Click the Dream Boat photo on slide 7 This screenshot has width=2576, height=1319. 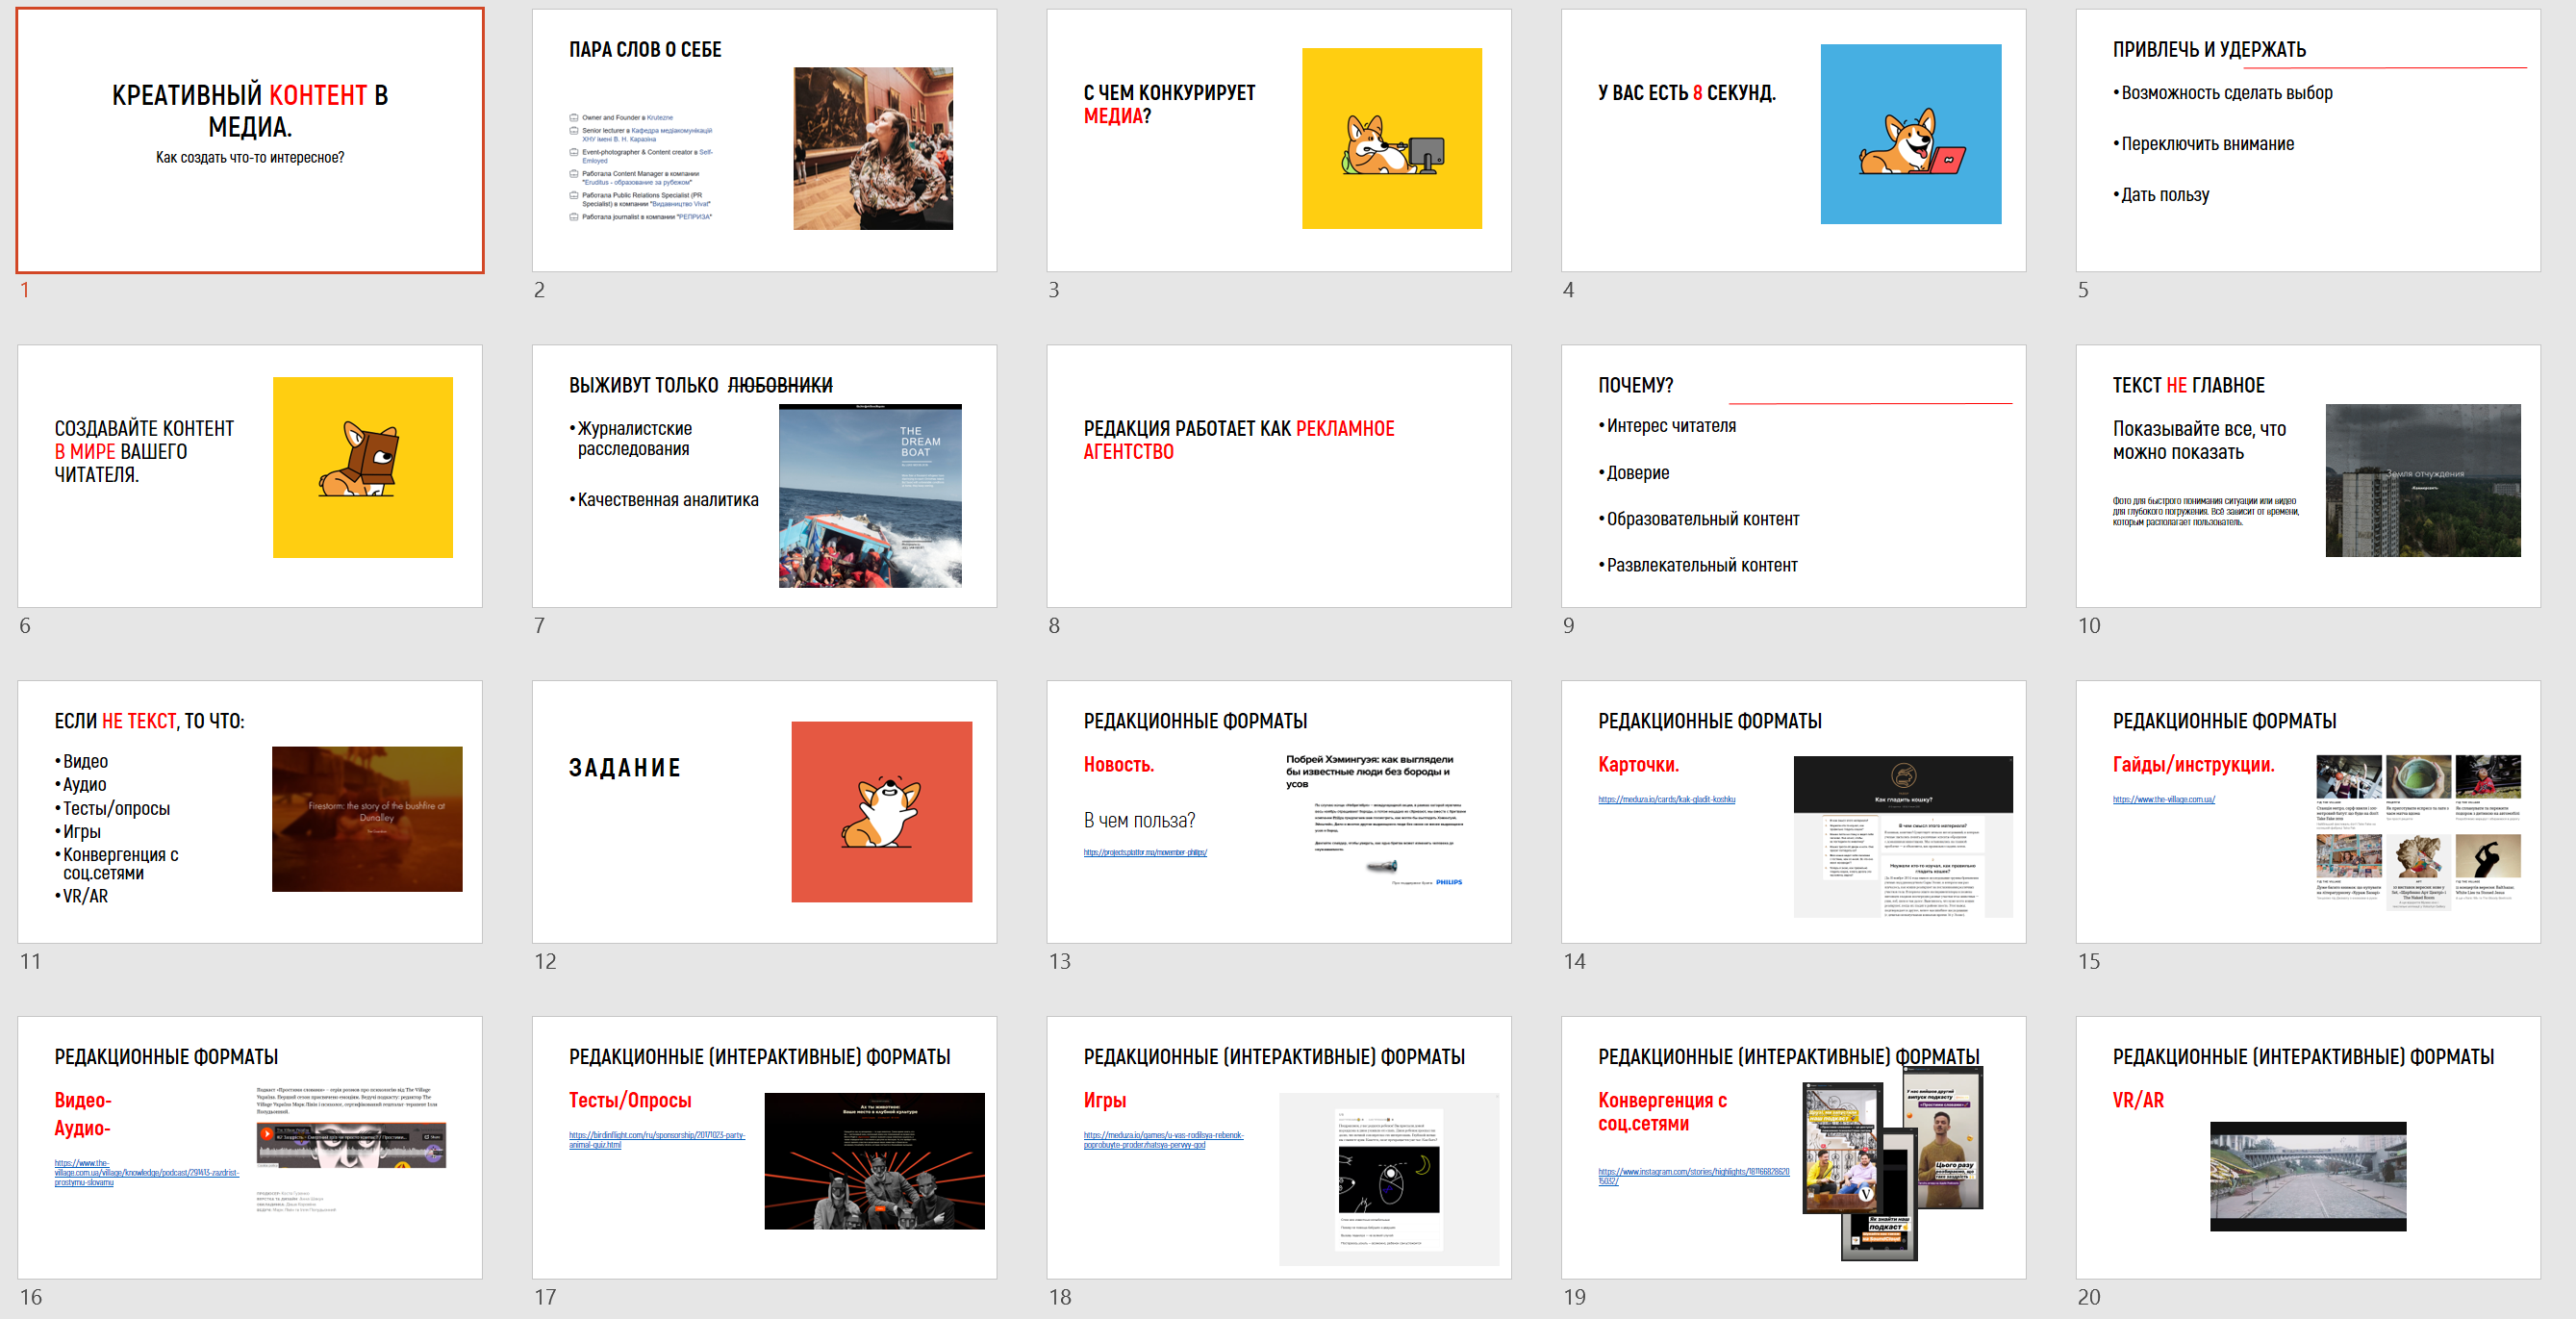[870, 496]
